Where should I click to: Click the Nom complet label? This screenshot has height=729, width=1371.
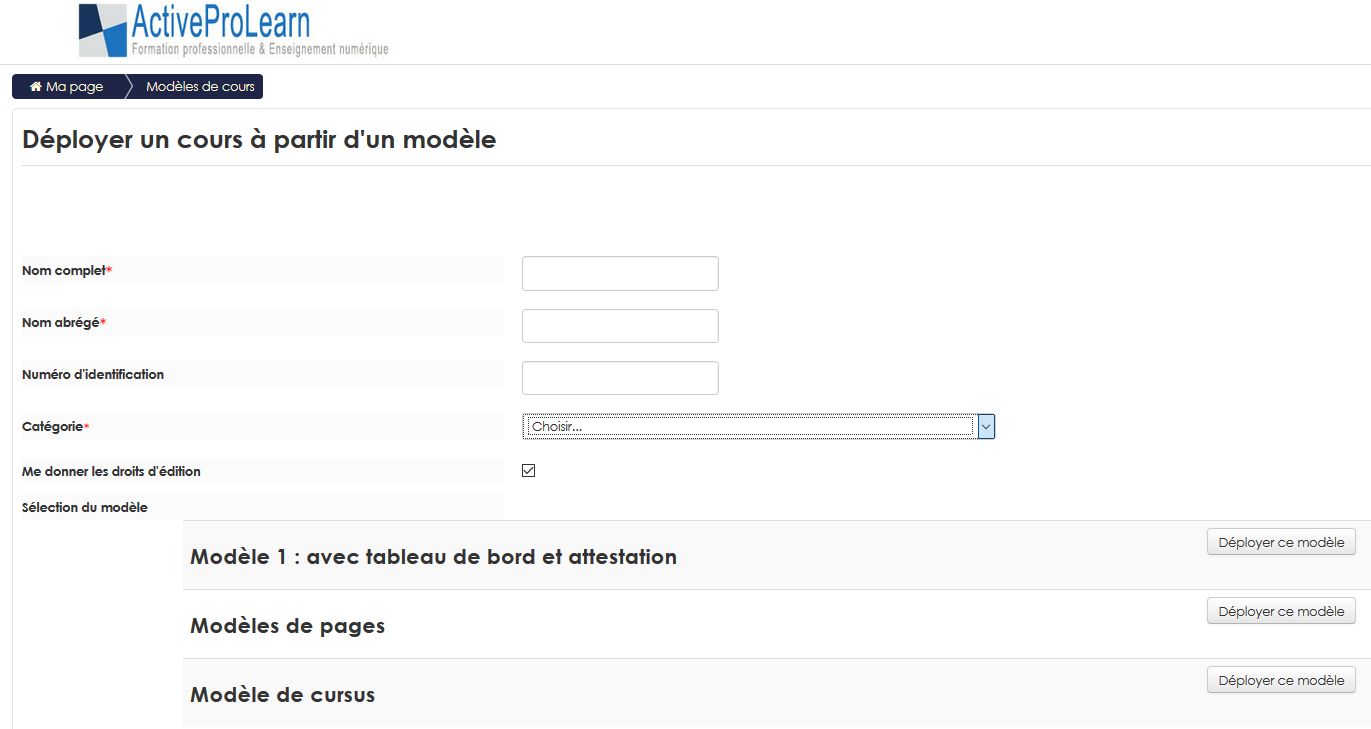(64, 271)
